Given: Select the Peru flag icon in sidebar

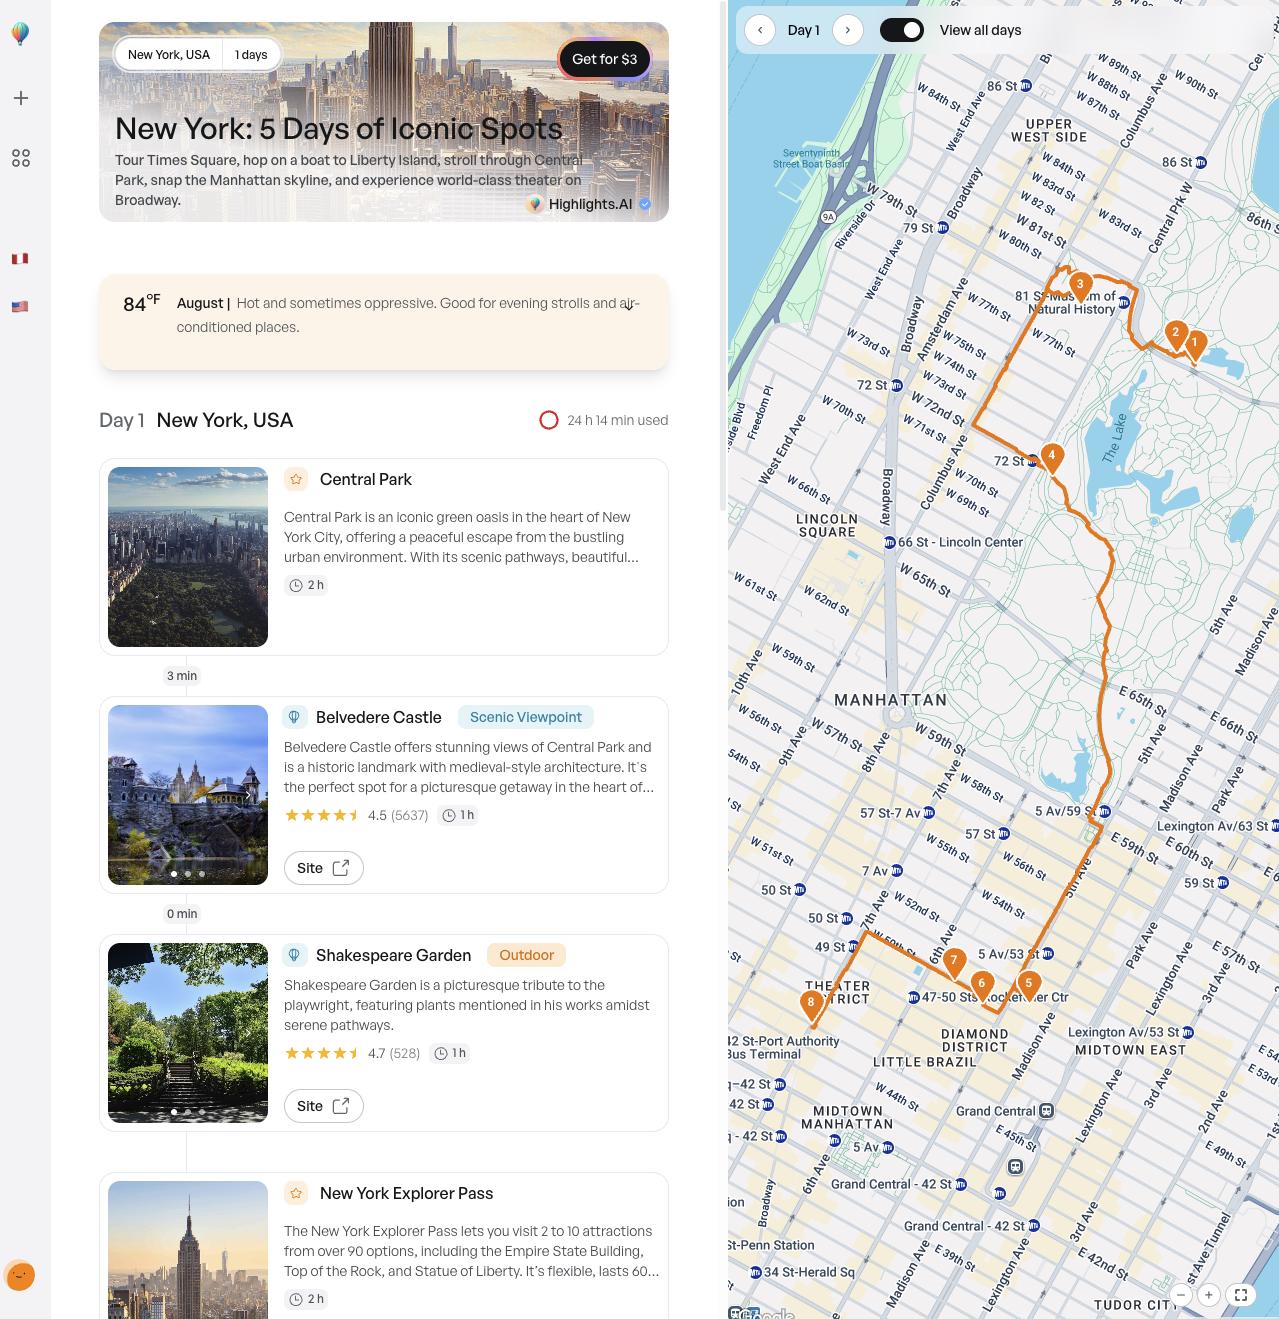Looking at the screenshot, I should (20, 259).
